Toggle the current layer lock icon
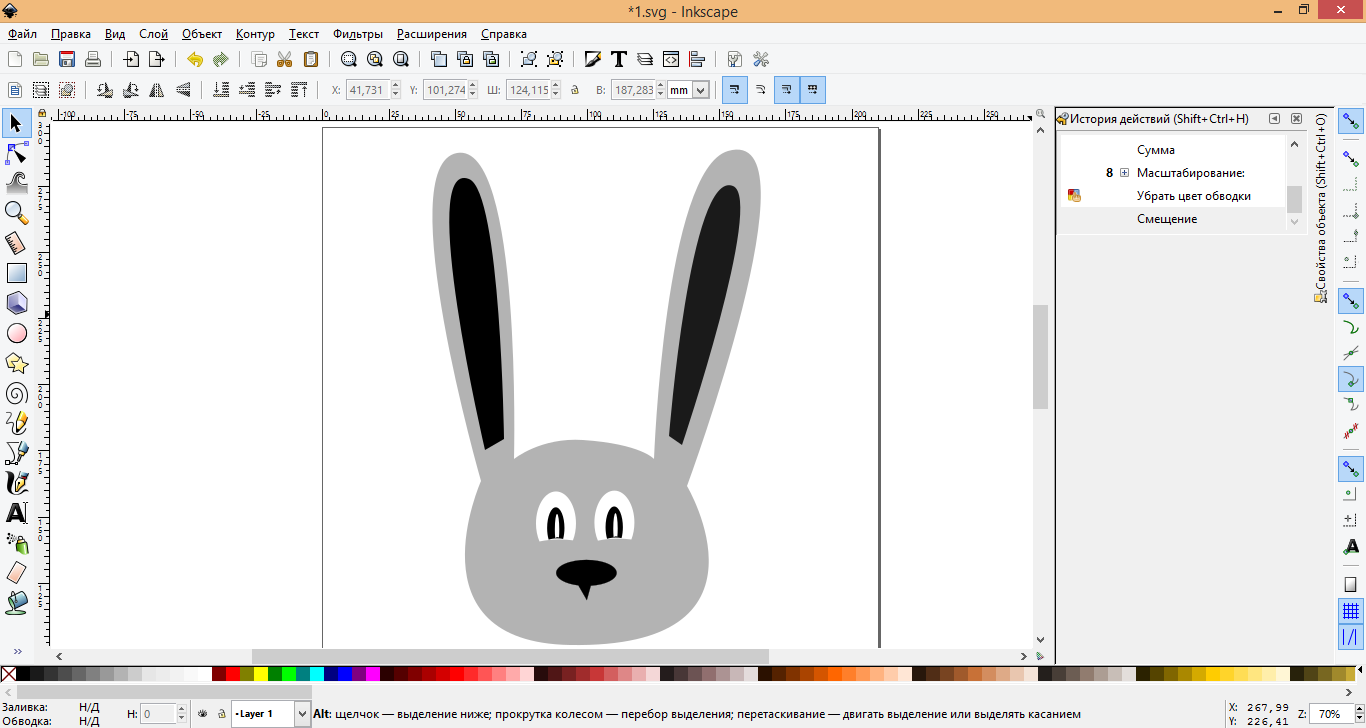 (220, 714)
